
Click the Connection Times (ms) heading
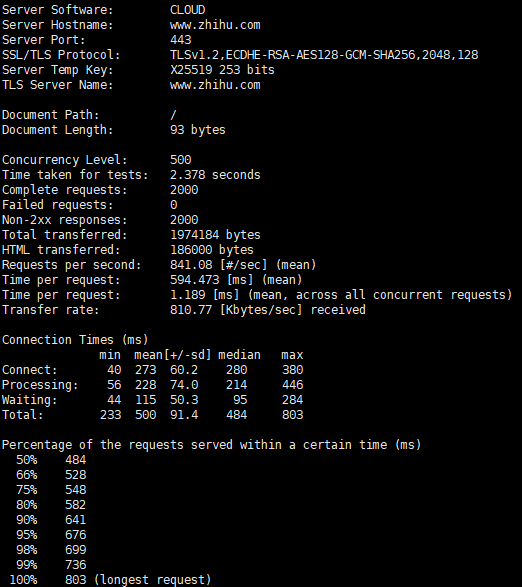75,340
